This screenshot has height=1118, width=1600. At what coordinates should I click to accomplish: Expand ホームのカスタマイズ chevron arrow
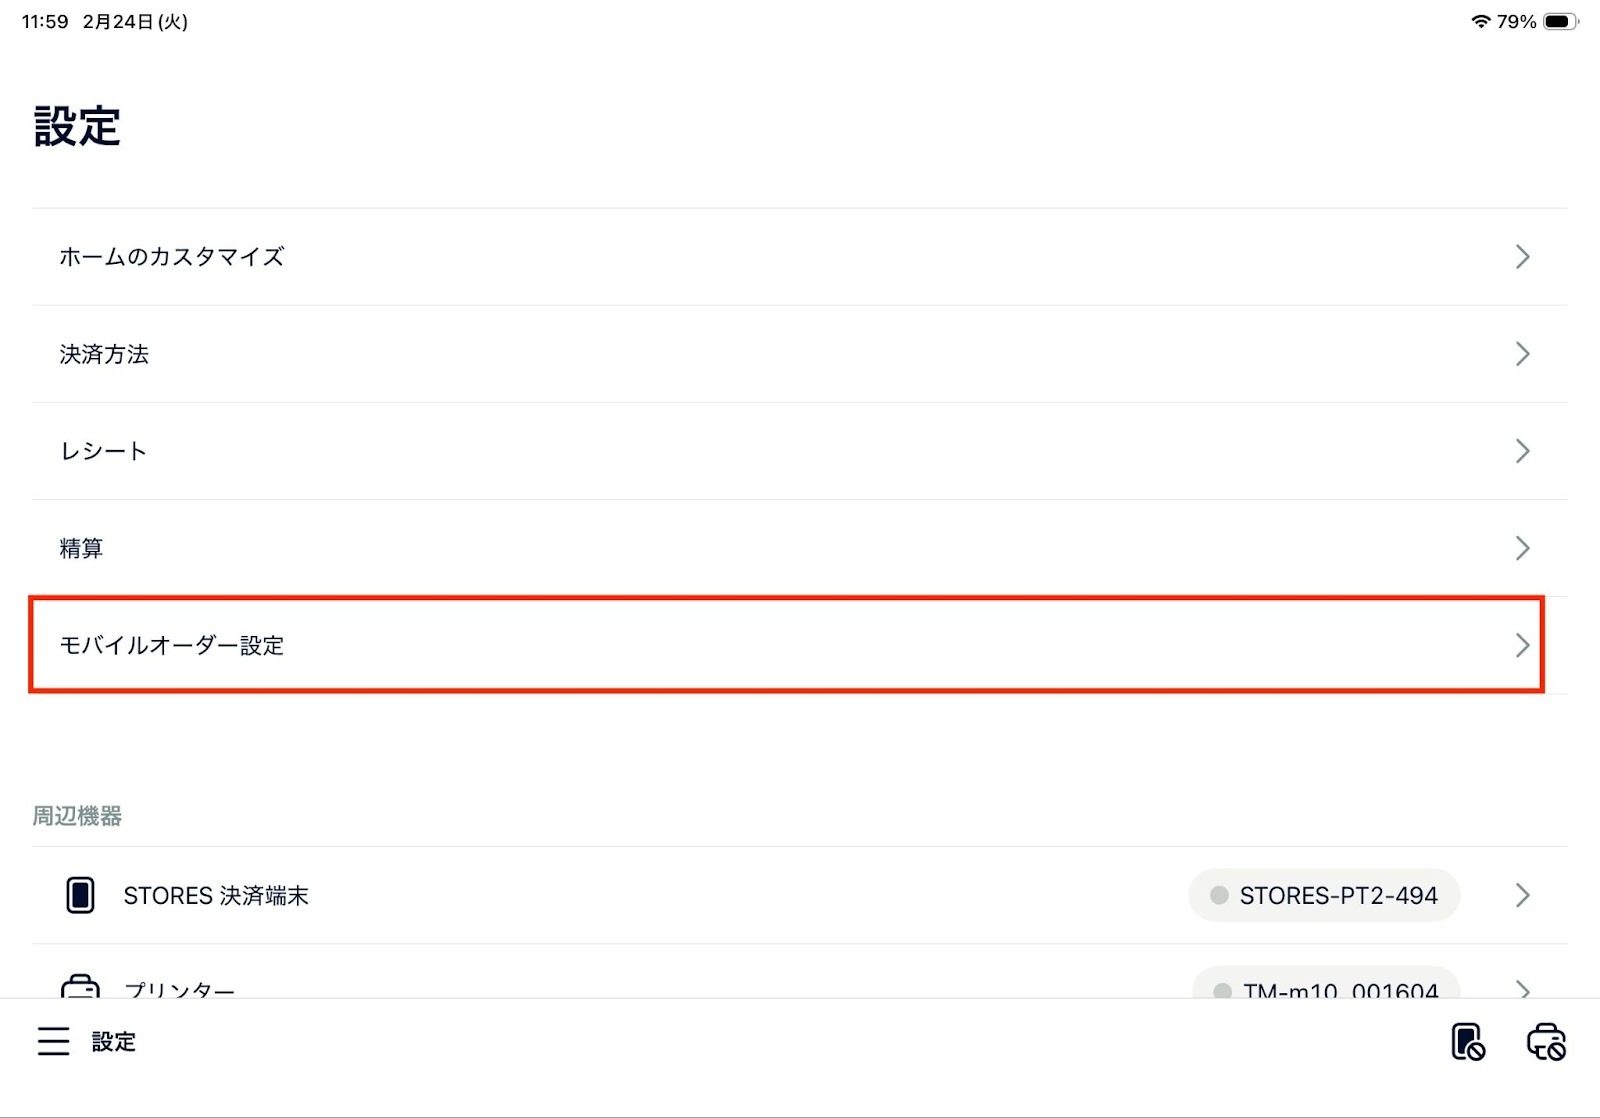tap(1522, 257)
